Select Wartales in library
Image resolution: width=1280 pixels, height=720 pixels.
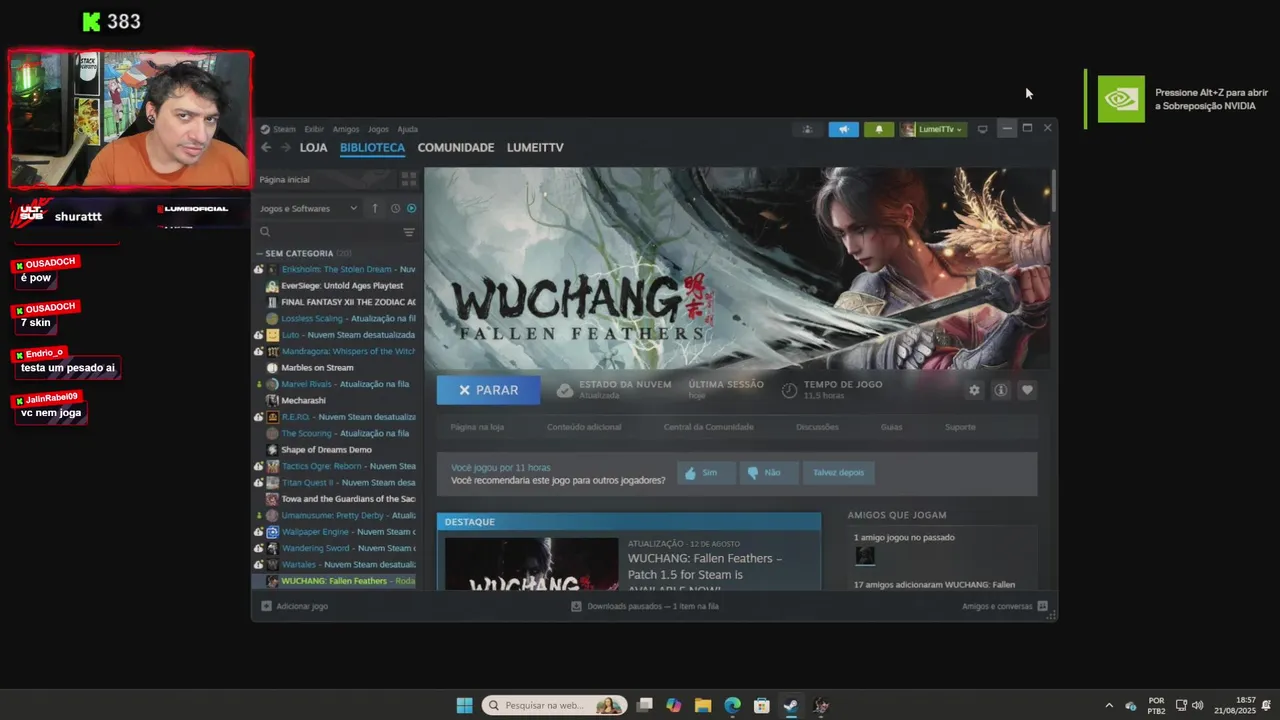tap(336, 564)
